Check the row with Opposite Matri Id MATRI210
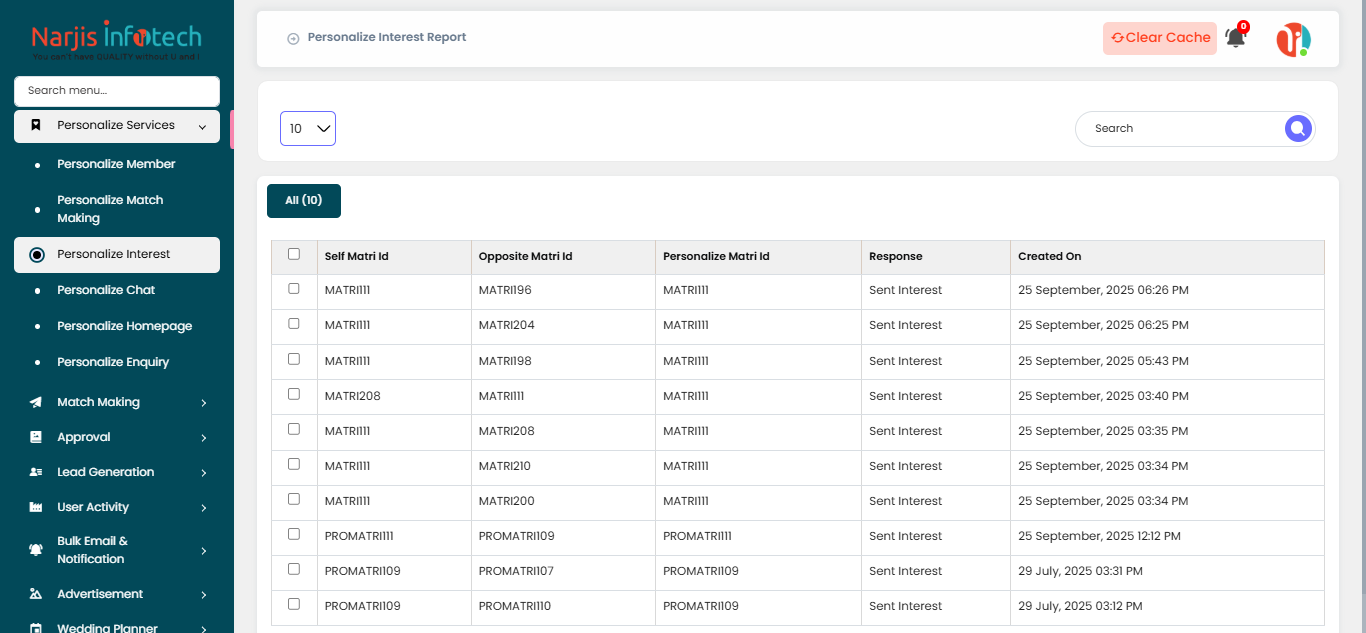This screenshot has height=633, width=1366. pyautogui.click(x=294, y=463)
